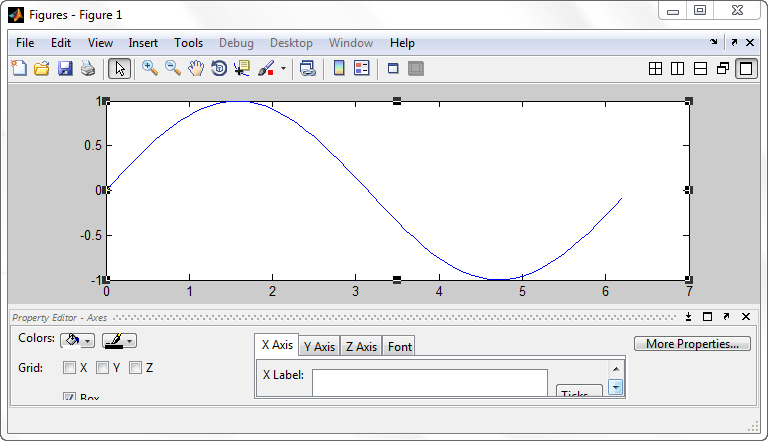
Task: Select the Data Cursor tool
Action: point(242,69)
